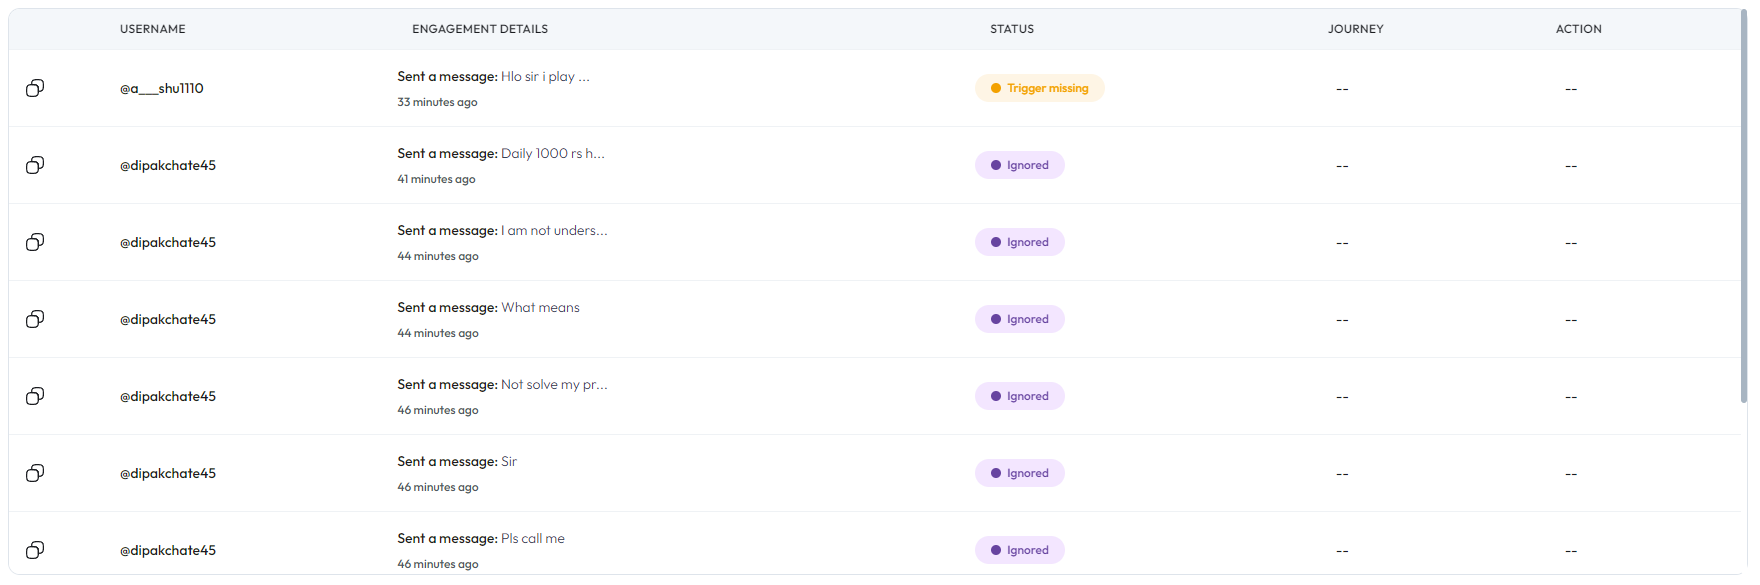This screenshot has height=585, width=1760.
Task: Click the ACTION column header
Action: coord(1578,29)
